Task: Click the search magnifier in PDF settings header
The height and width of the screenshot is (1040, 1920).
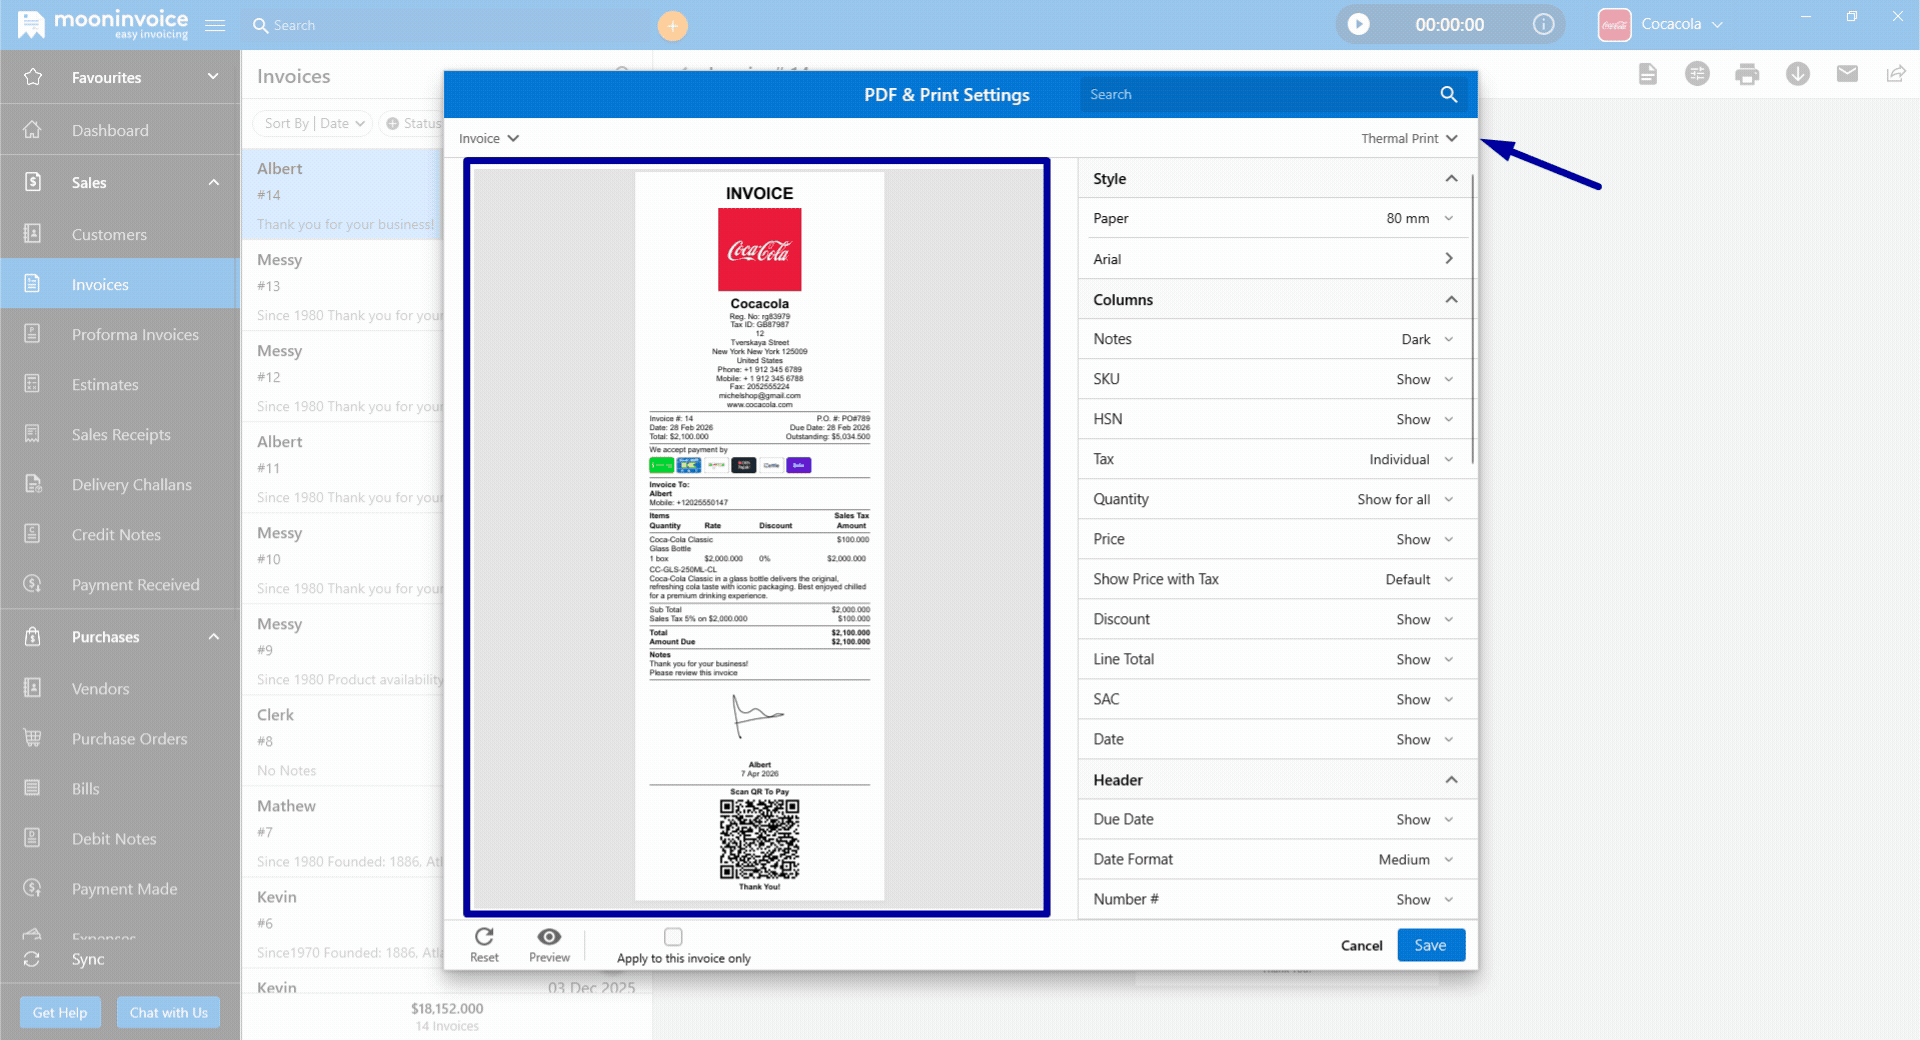Action: [1449, 94]
